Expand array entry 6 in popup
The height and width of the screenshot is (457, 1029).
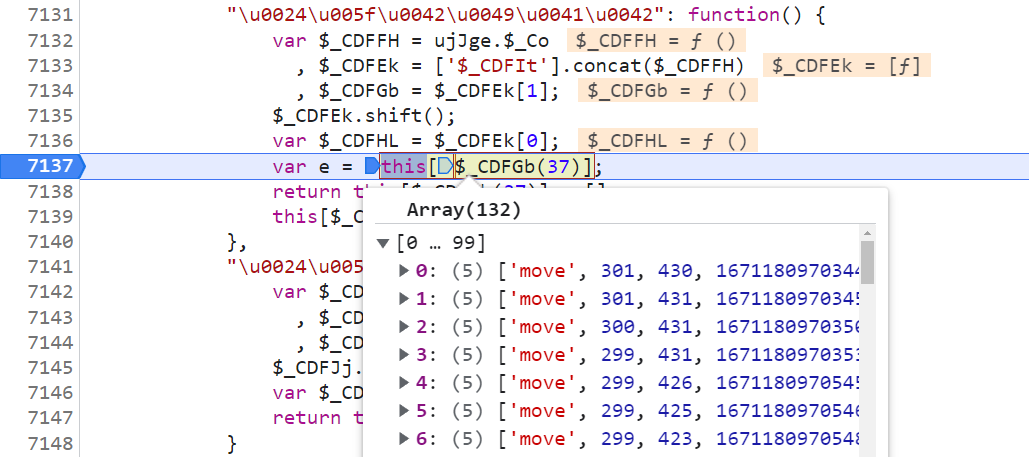[x=405, y=439]
